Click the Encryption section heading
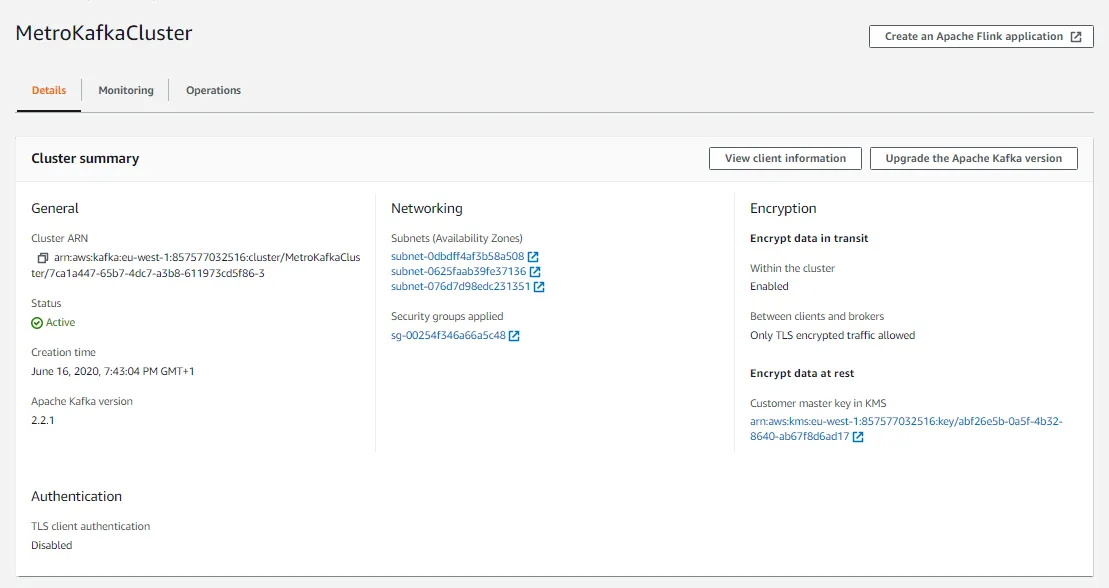The image size is (1109, 588). pos(783,209)
